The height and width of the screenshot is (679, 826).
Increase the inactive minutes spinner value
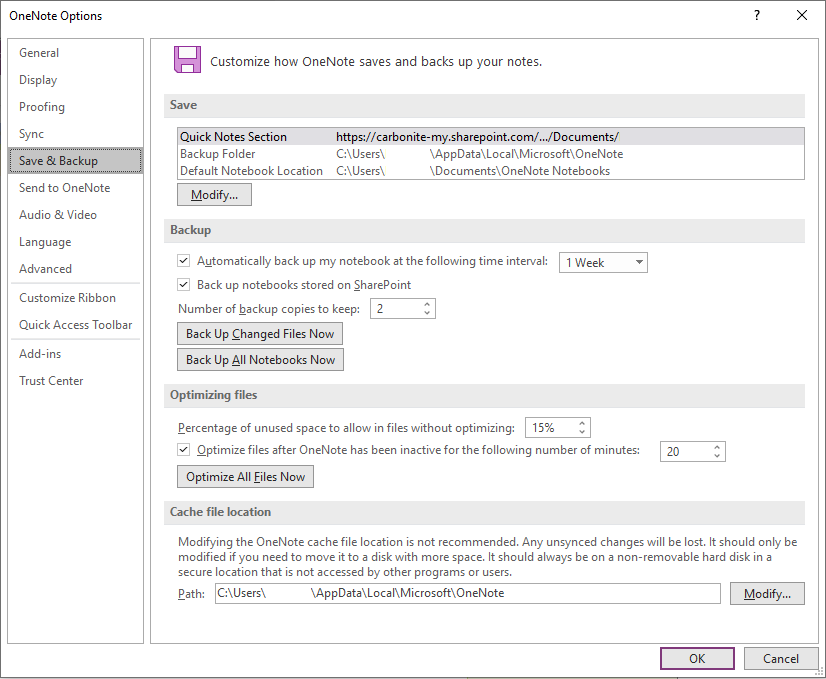(x=717, y=447)
